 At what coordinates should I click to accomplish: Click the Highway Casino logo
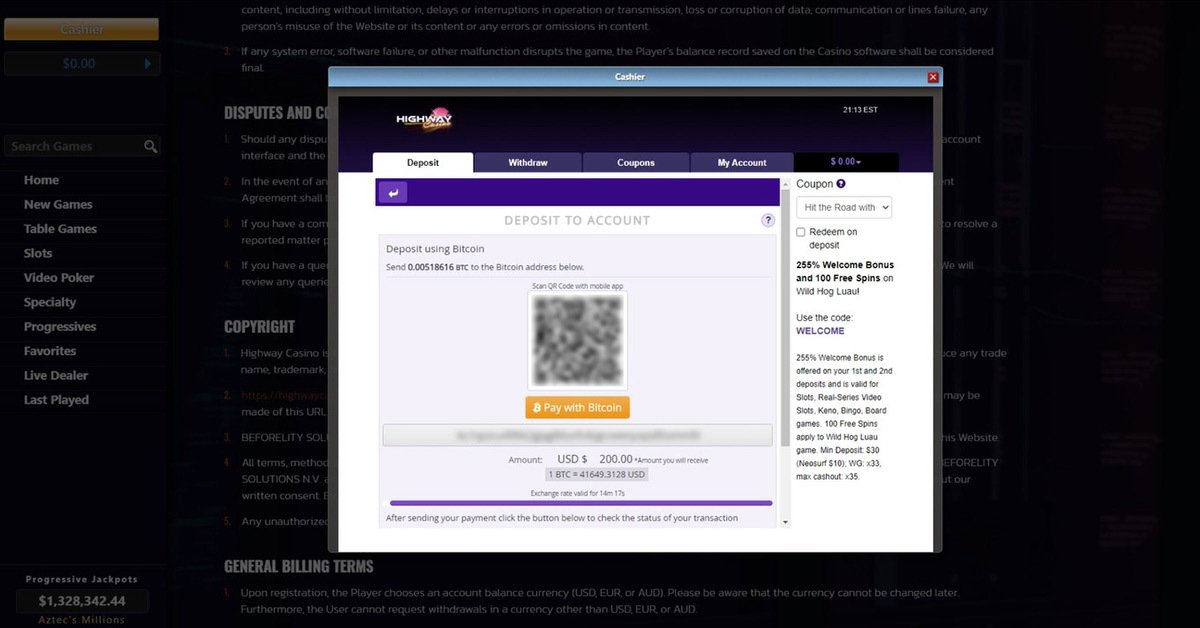(423, 120)
